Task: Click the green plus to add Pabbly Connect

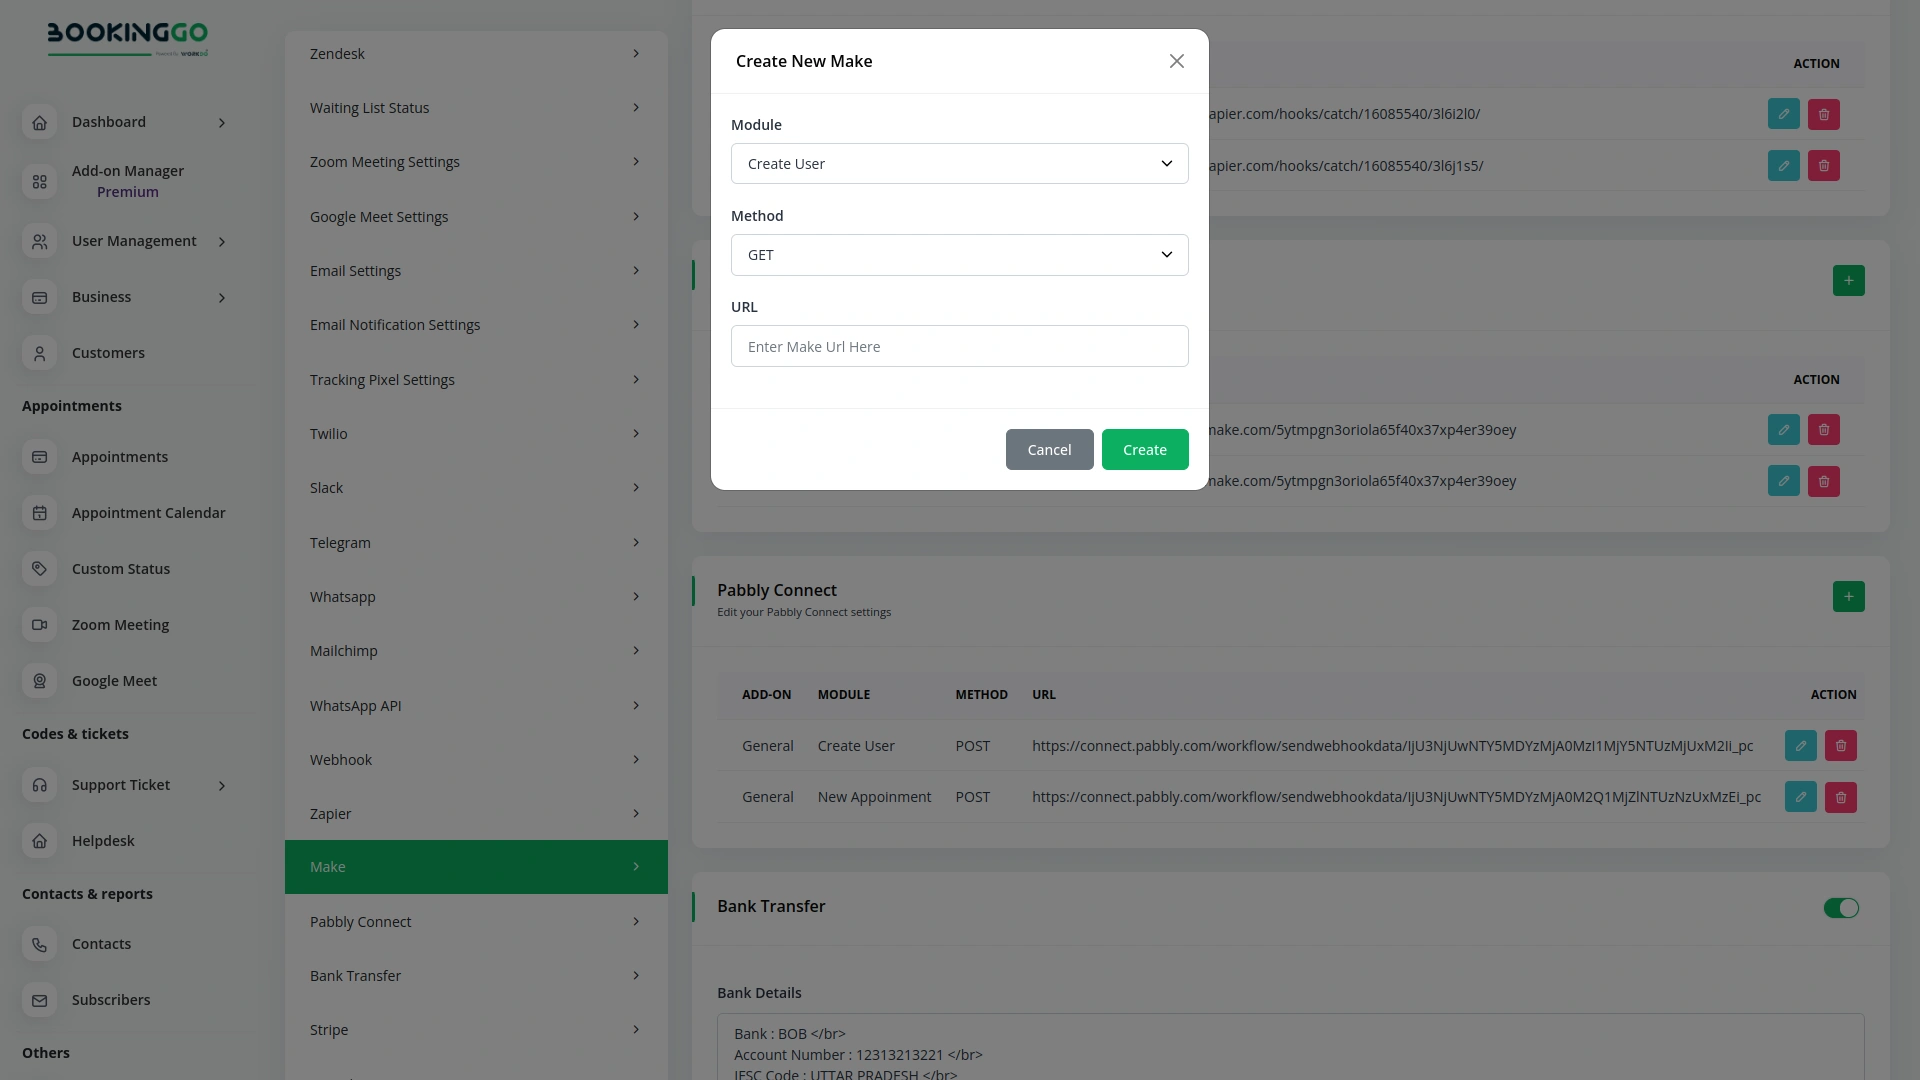Action: (x=1848, y=596)
